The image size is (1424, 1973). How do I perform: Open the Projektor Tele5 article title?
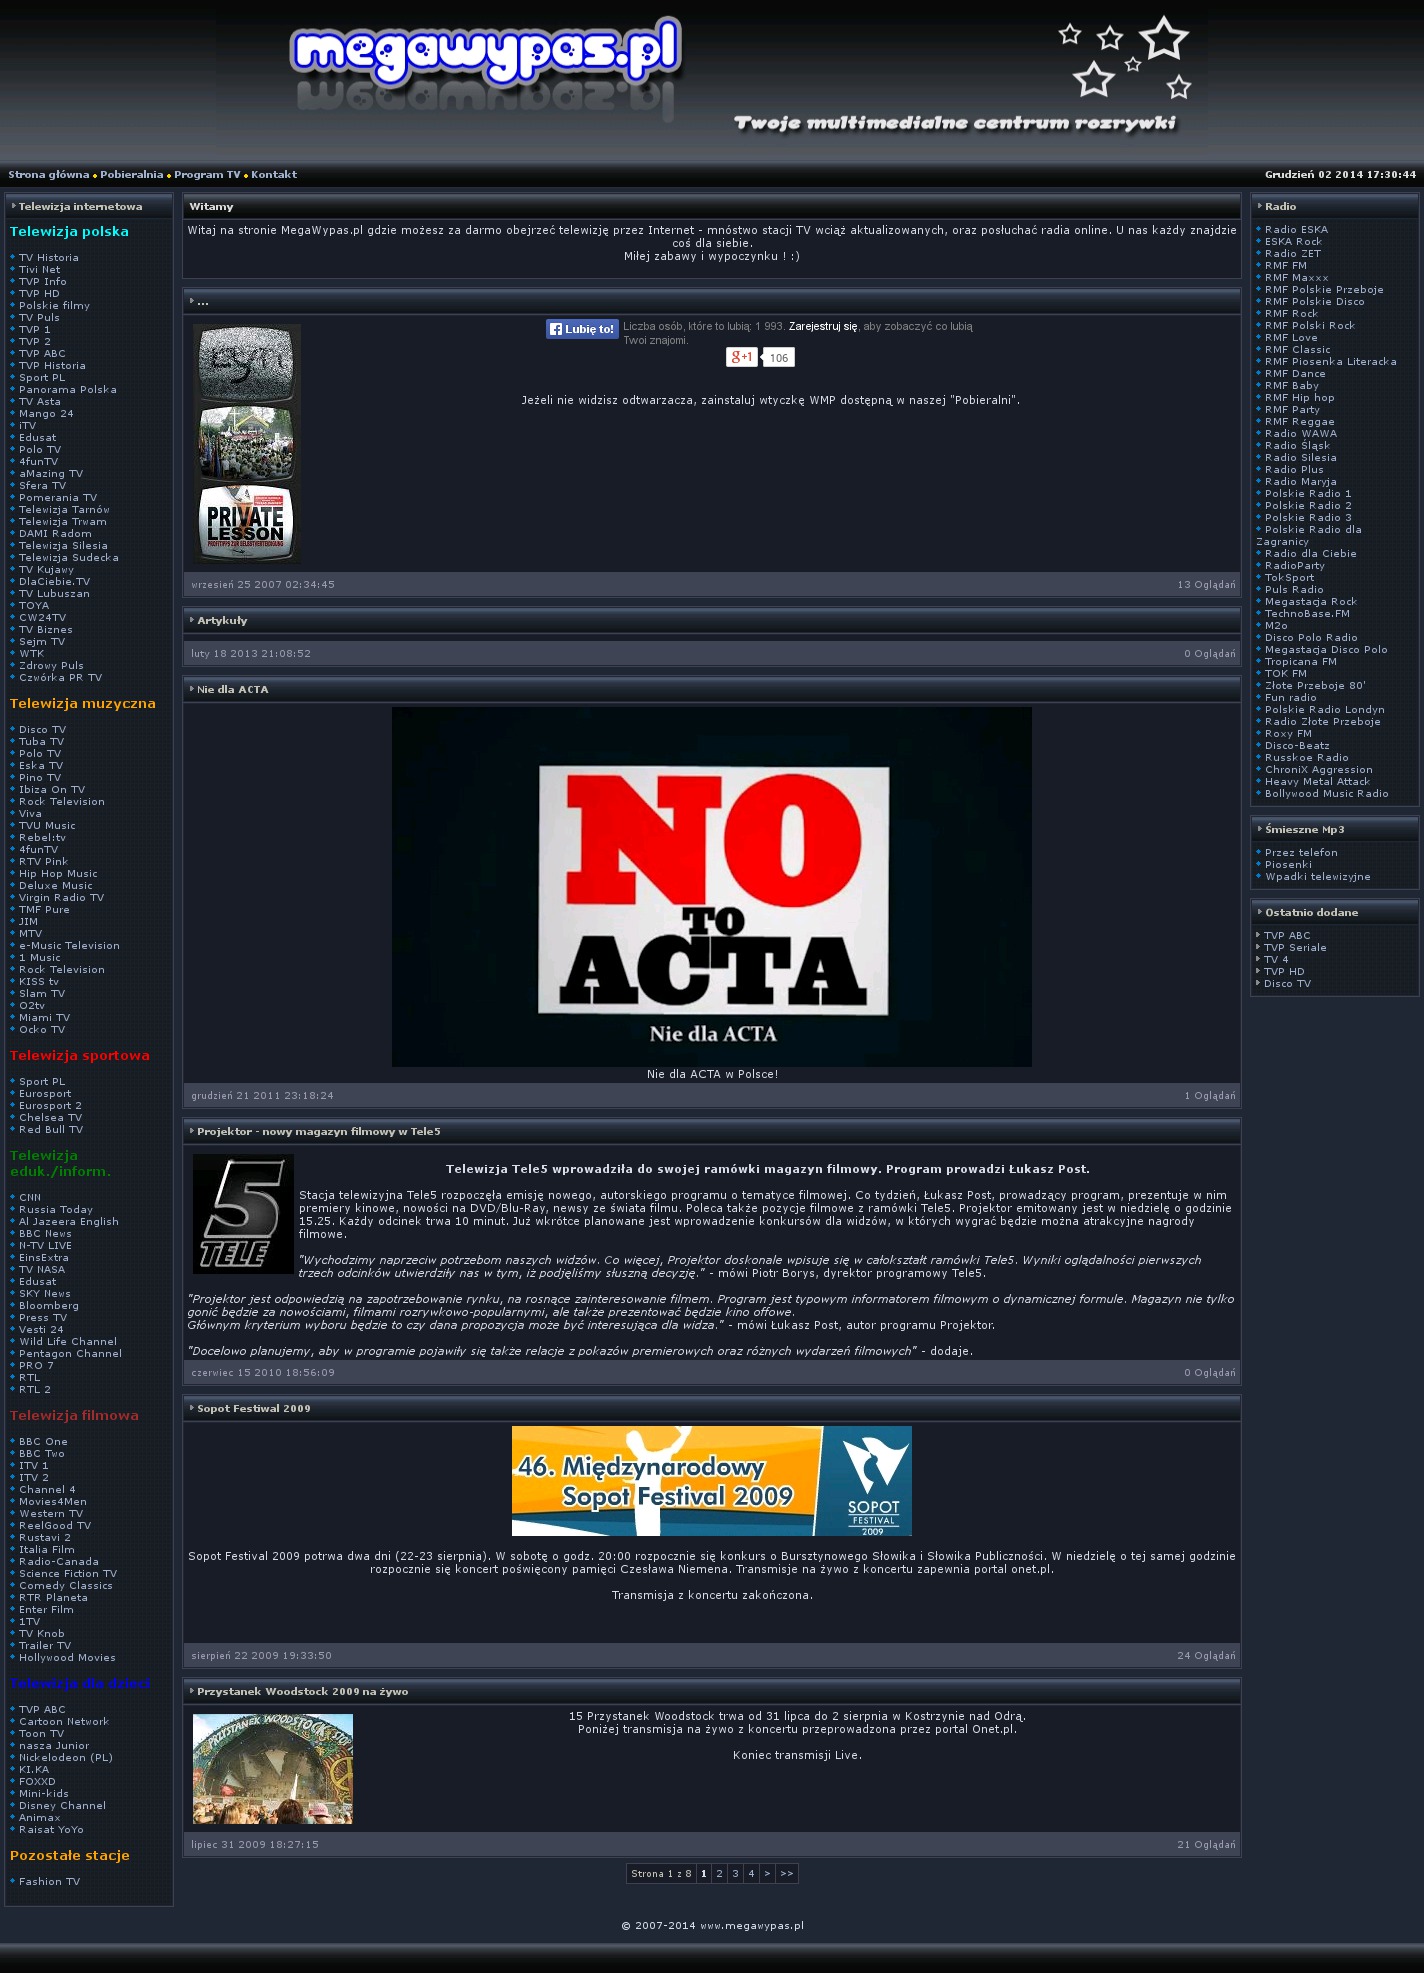pos(319,1132)
